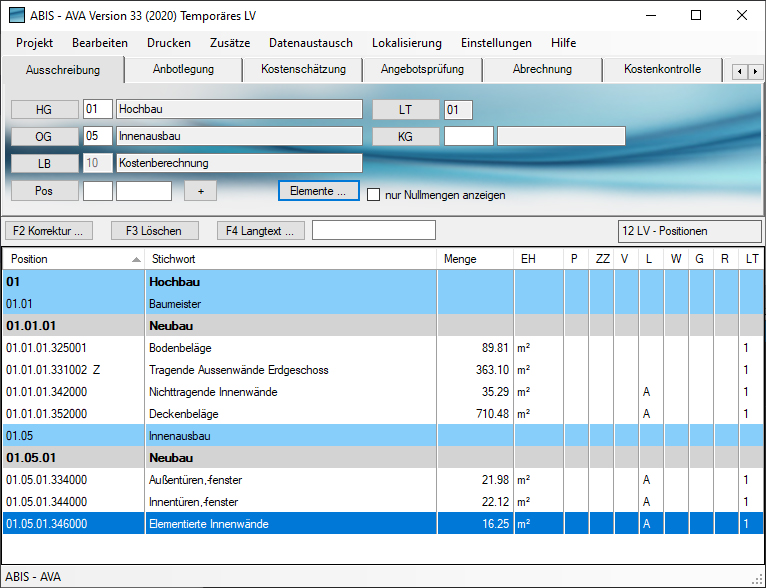Open the Einstellungen menu
The image size is (766, 588).
[496, 43]
